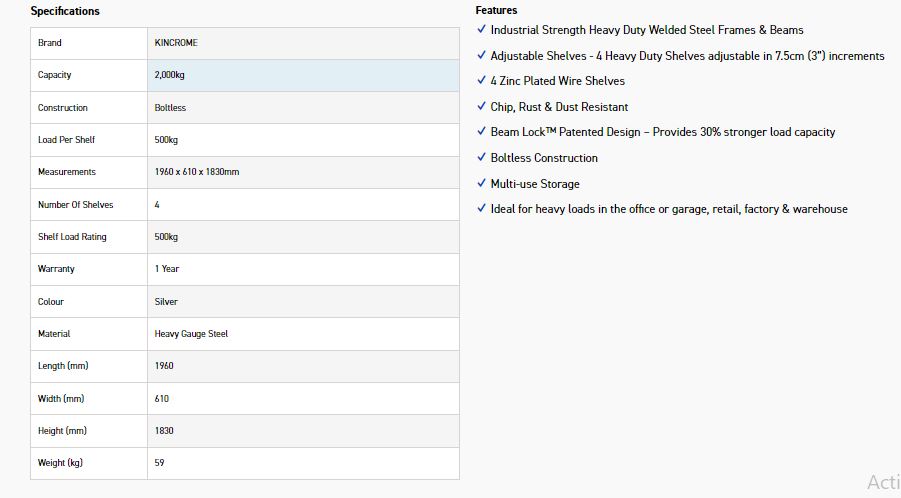The height and width of the screenshot is (498, 901).
Task: Click checkmark beside Industrial Strength Heavy Duty feature
Action: (x=482, y=30)
